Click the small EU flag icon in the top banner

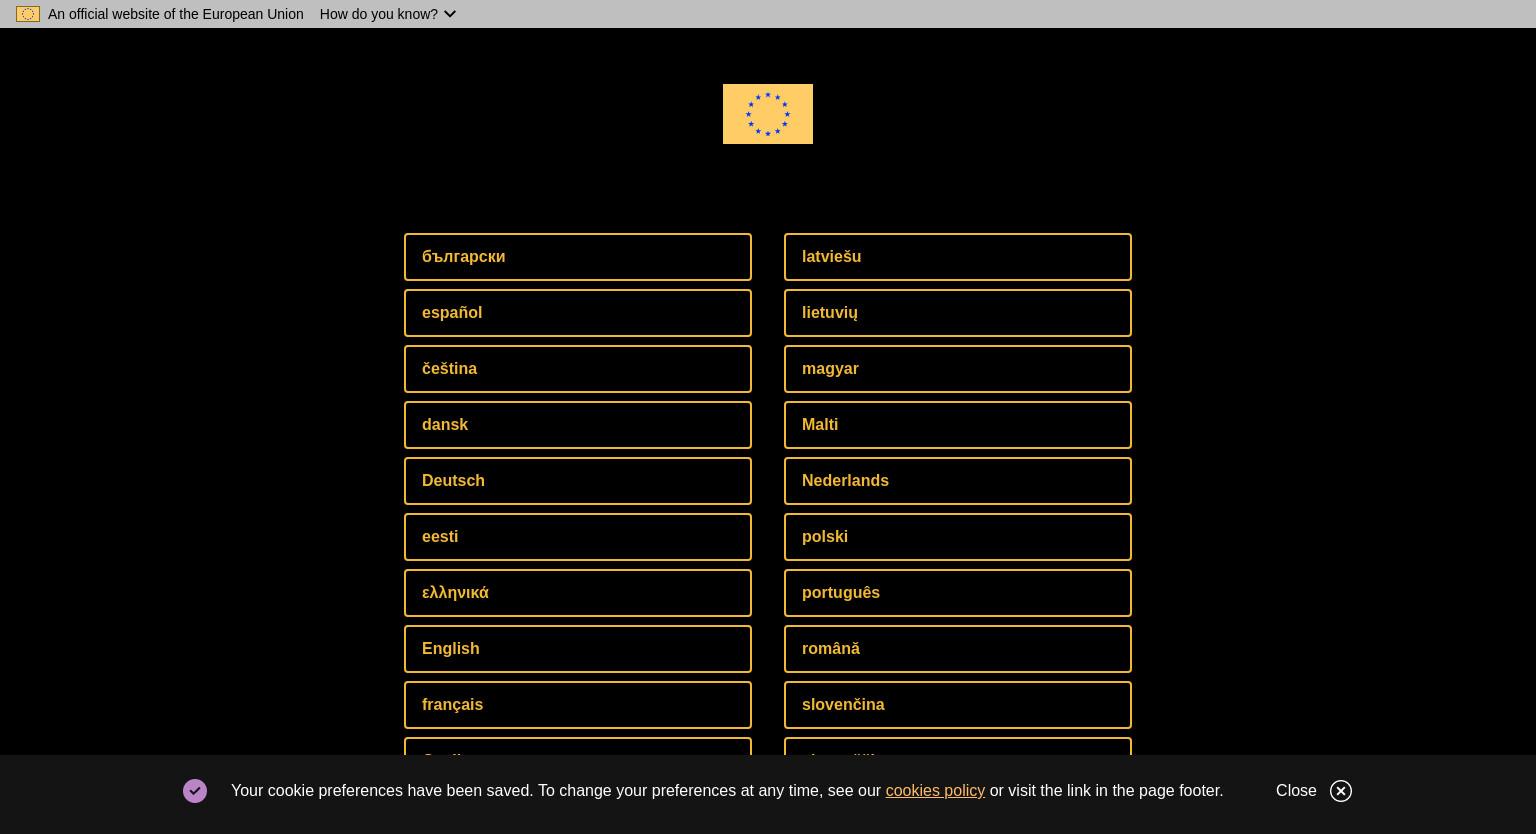click(x=28, y=14)
